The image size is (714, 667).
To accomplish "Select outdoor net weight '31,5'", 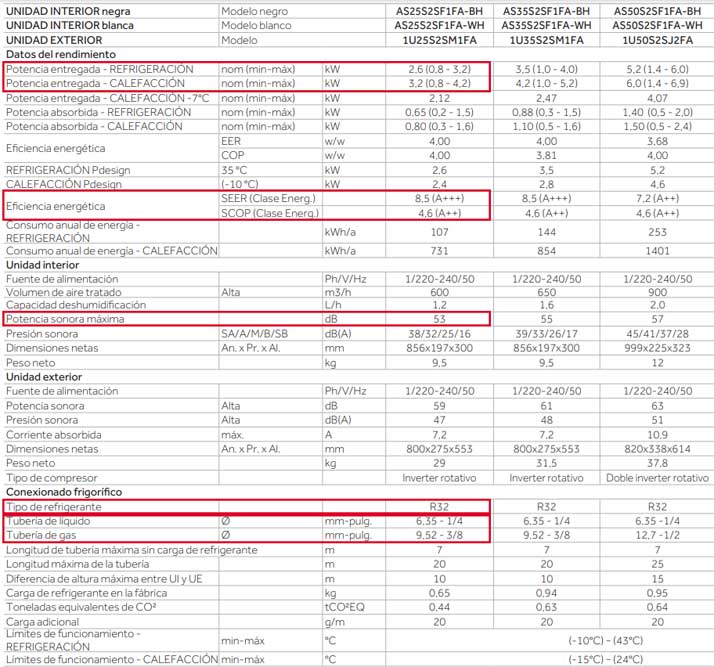I will [x=546, y=463].
